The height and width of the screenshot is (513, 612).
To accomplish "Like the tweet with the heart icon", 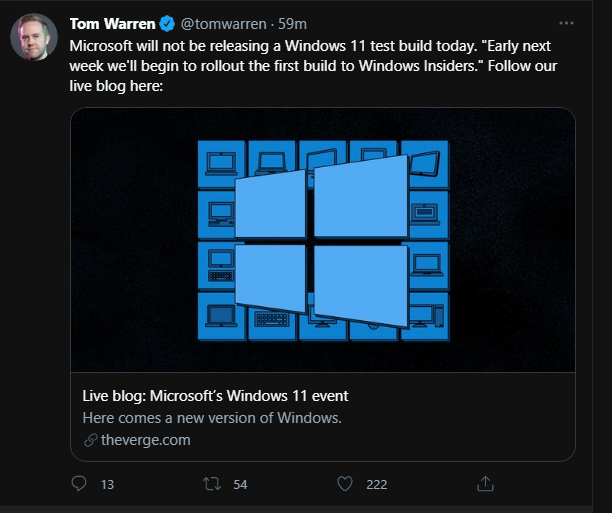I will point(345,484).
